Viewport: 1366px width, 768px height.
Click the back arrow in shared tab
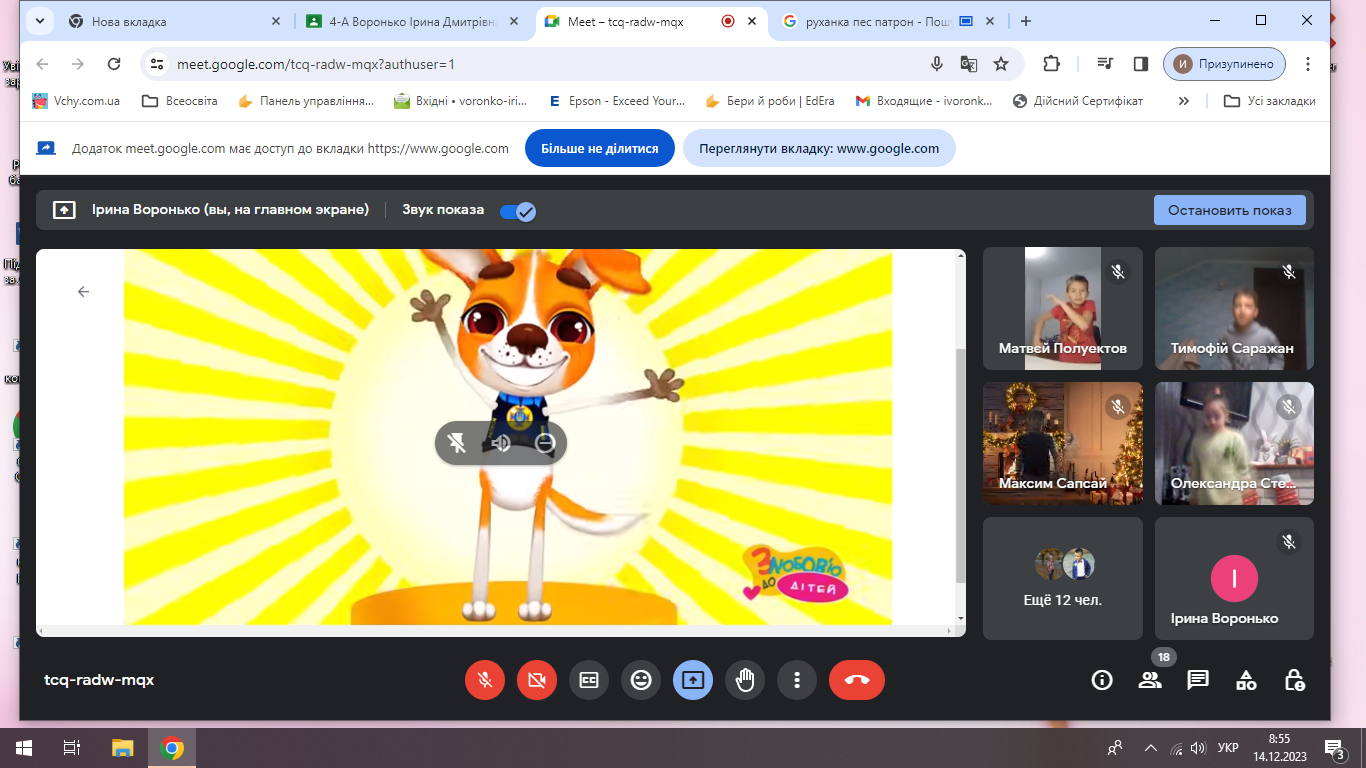point(83,292)
